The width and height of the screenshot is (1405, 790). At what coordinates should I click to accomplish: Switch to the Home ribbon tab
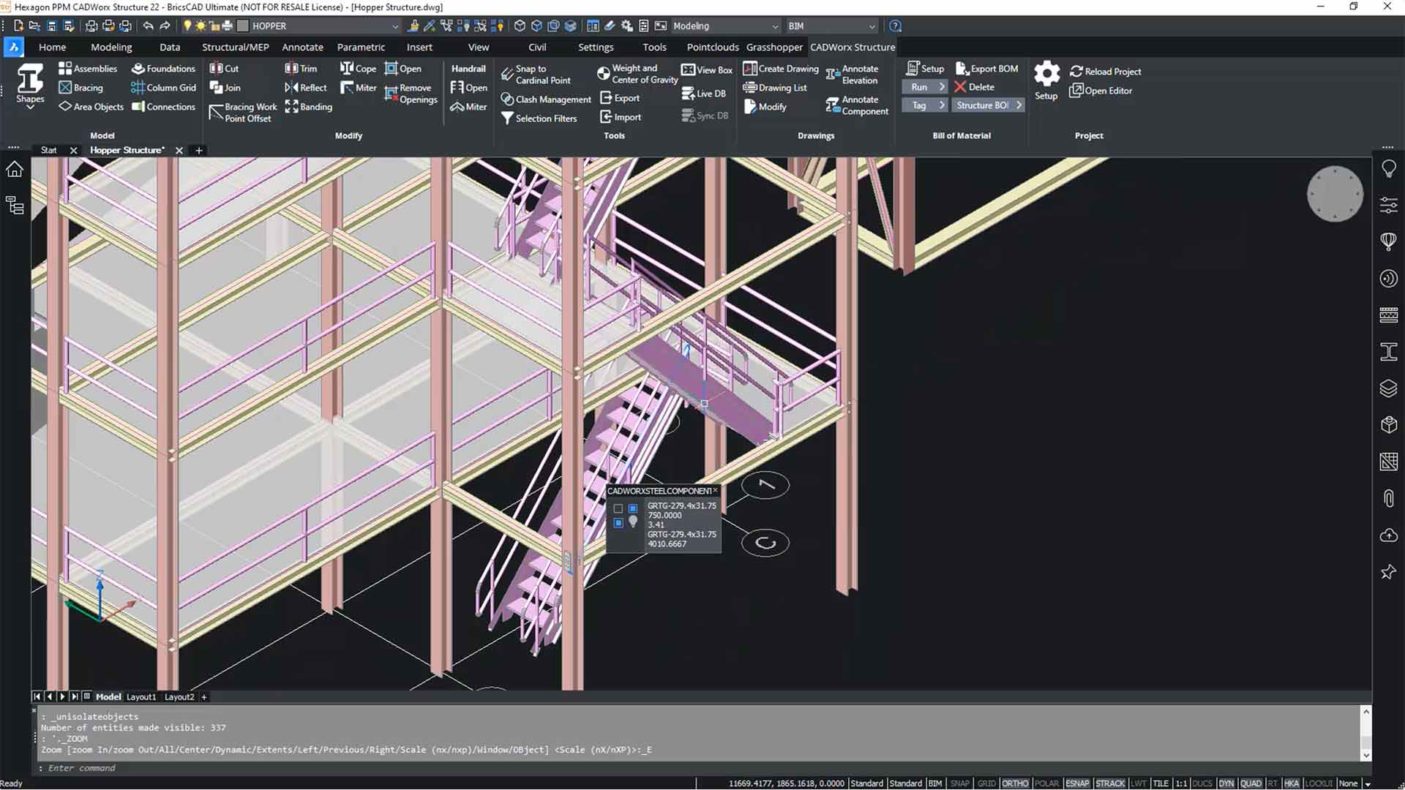point(52,47)
